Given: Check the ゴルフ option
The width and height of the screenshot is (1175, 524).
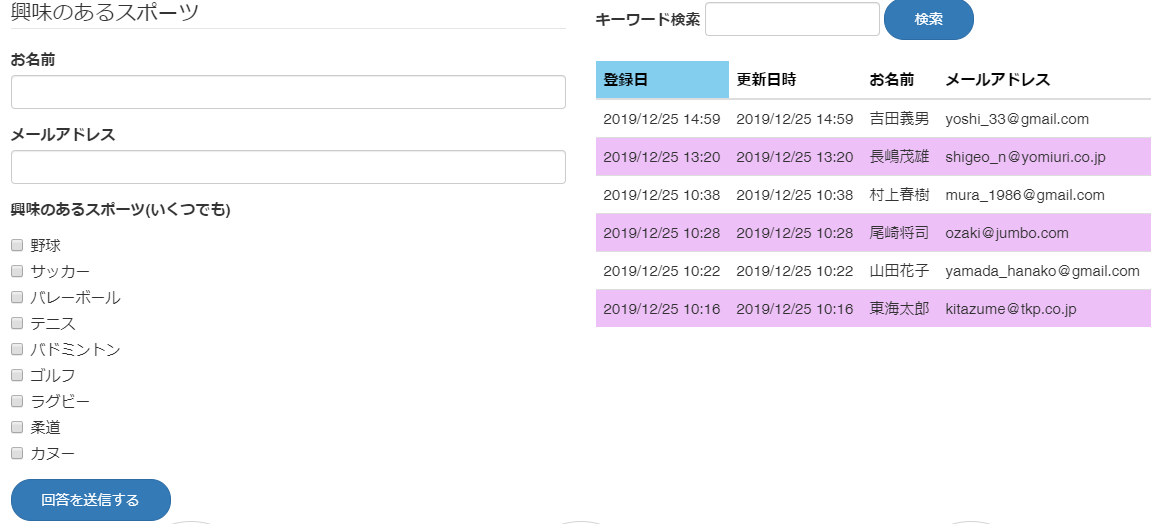Looking at the screenshot, I should (x=17, y=375).
